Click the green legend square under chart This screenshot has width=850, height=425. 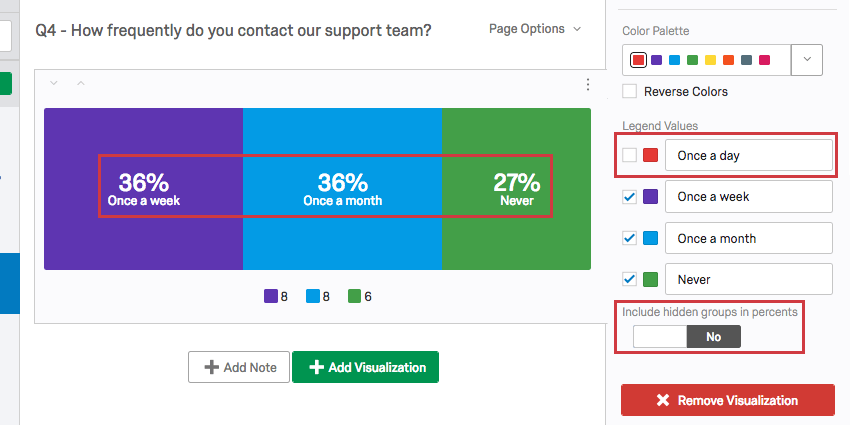pyautogui.click(x=354, y=296)
